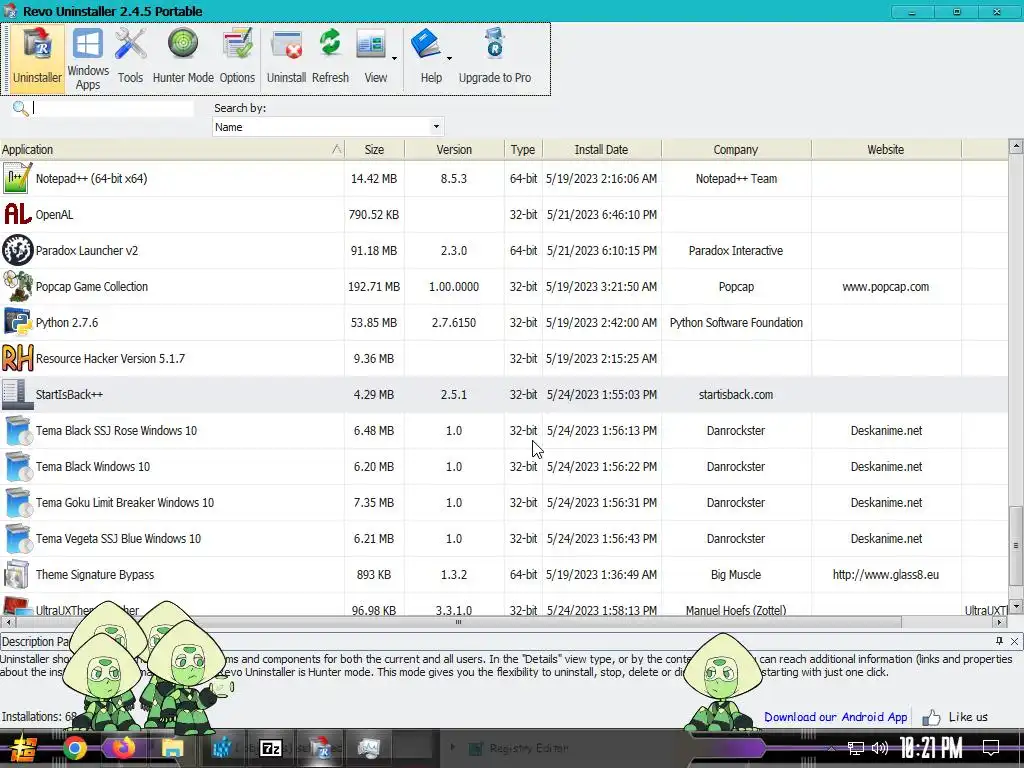The width and height of the screenshot is (1024, 768).
Task: Expand the Help dropdown arrow
Action: [449, 59]
